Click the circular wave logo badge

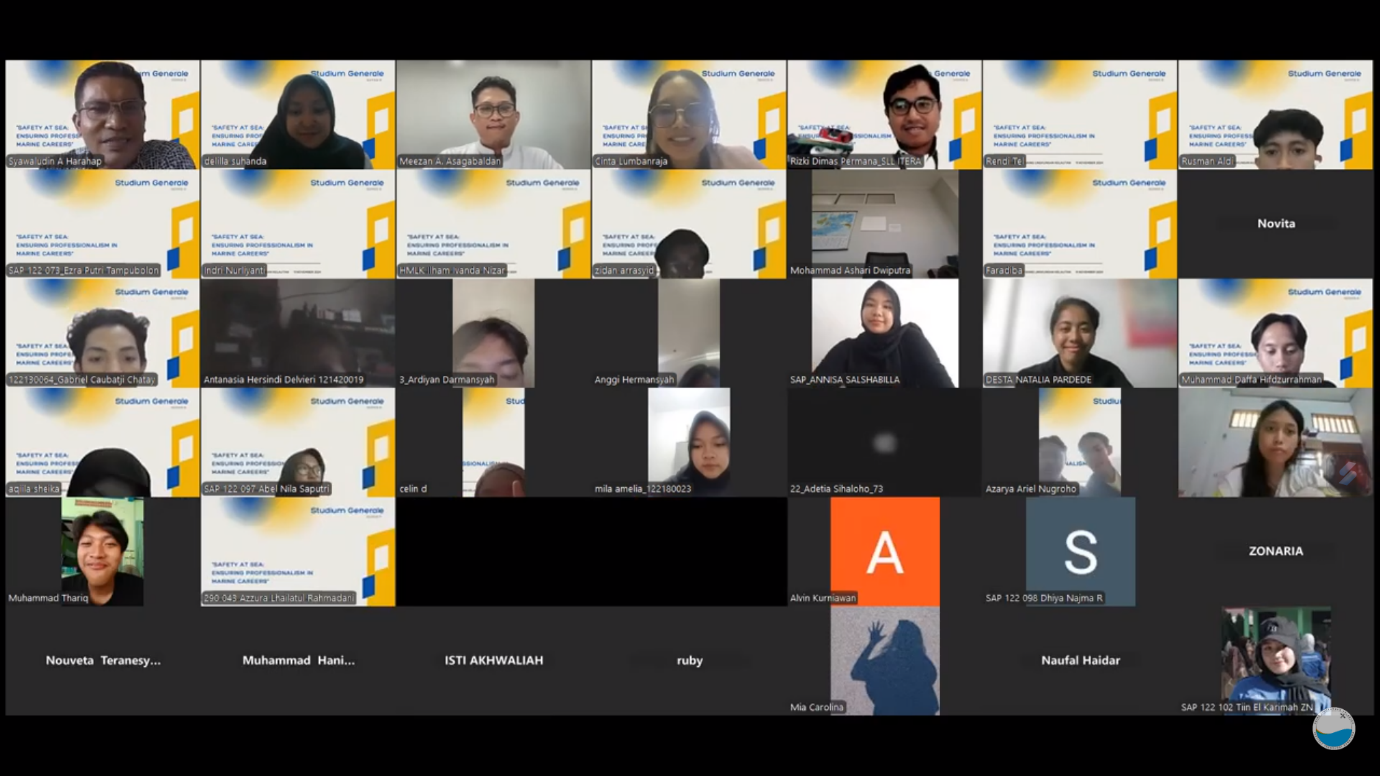click(1333, 729)
